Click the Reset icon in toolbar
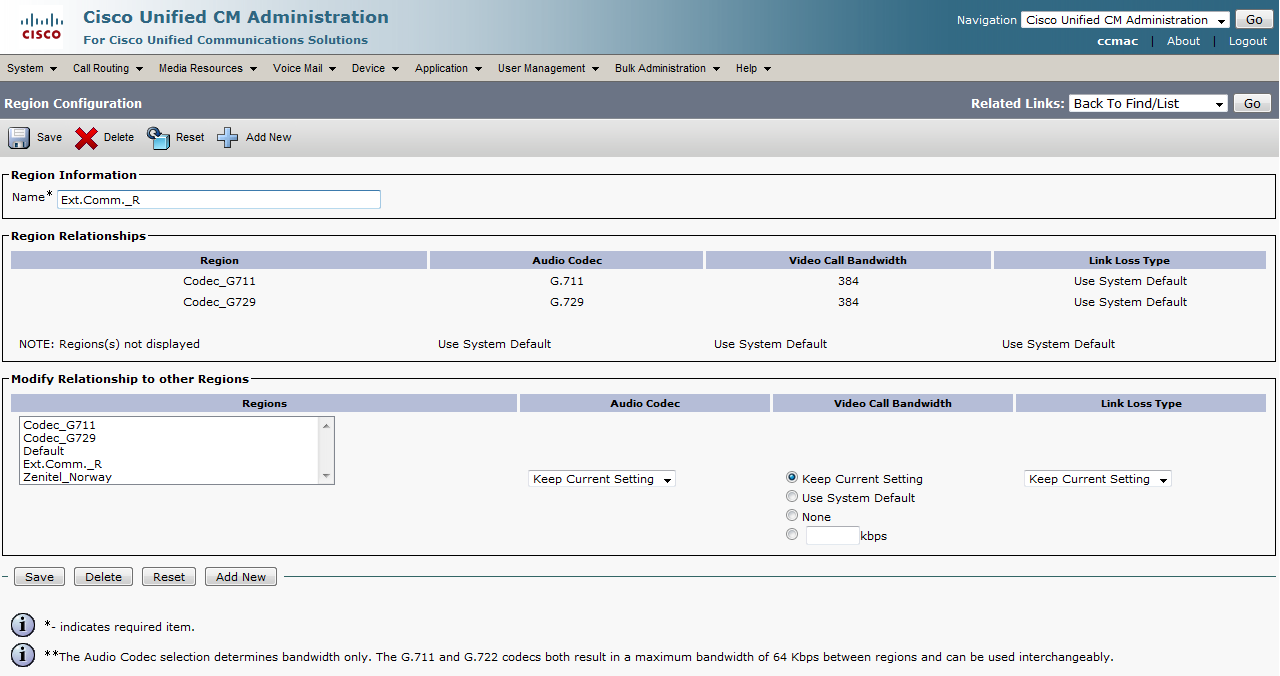 point(158,138)
